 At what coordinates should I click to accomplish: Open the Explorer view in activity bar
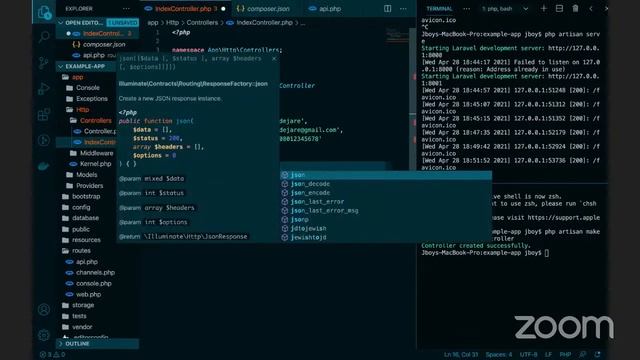44,12
